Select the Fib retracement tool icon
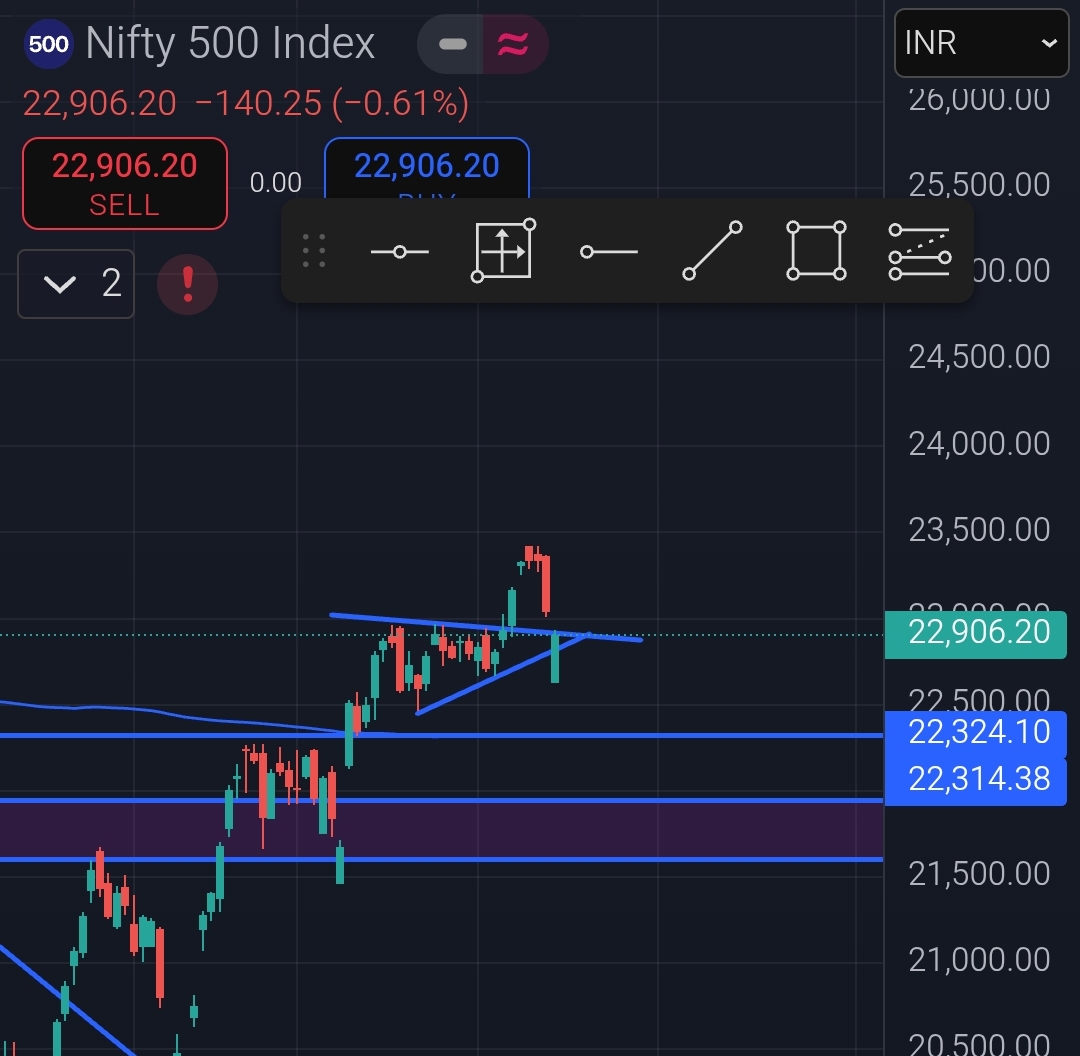Viewport: 1080px width, 1056px height. tap(918, 251)
